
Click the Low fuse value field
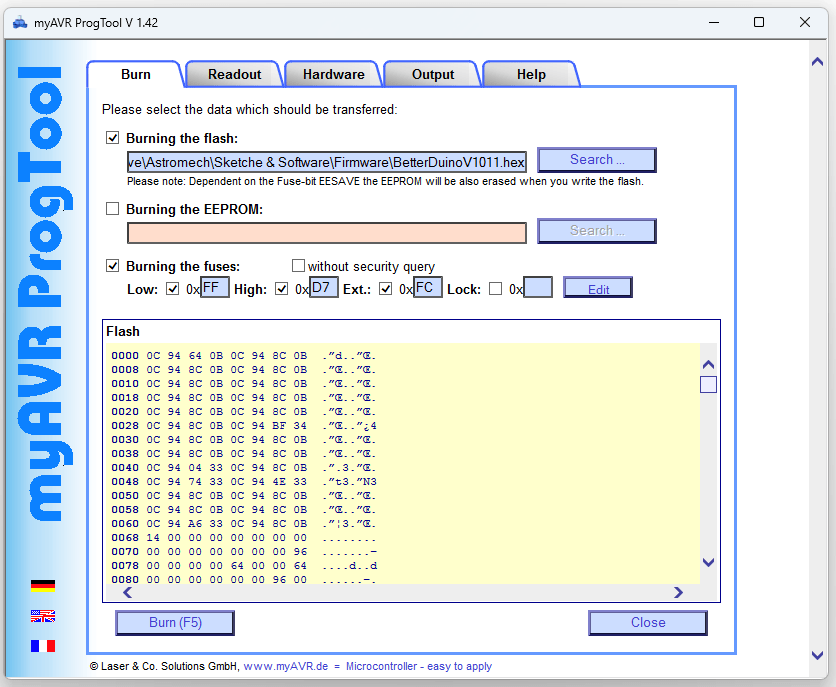click(215, 288)
